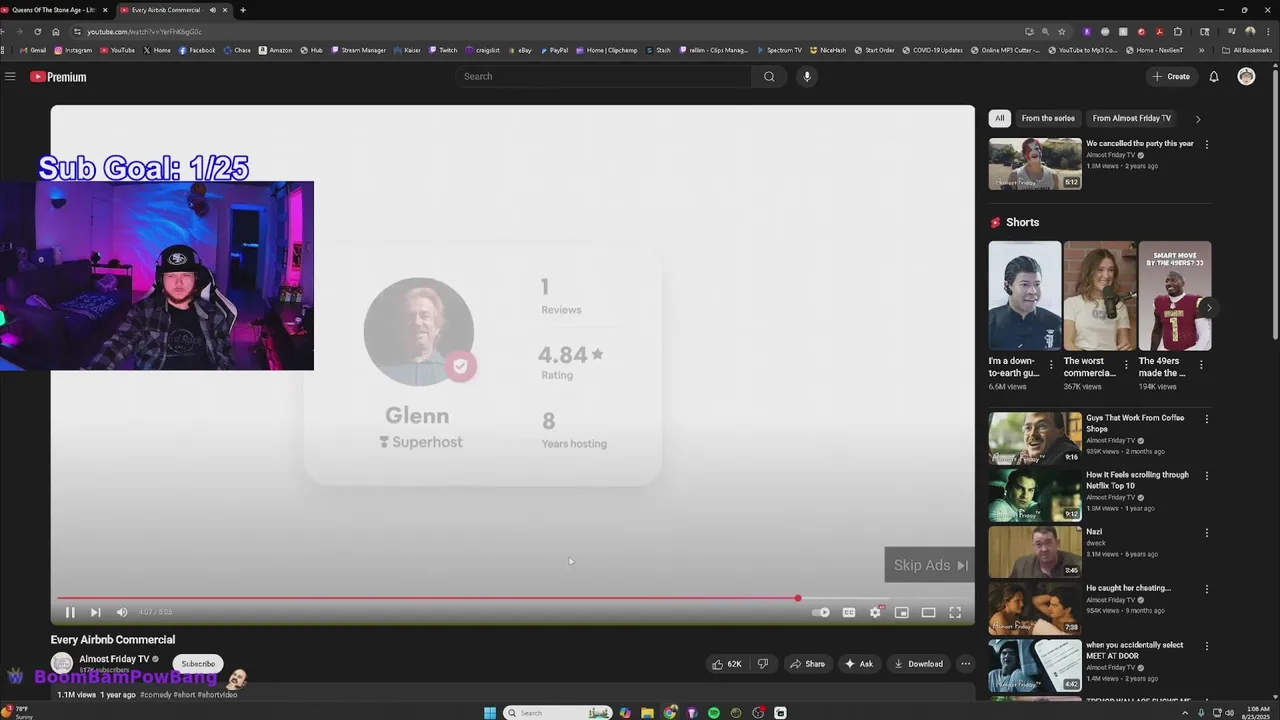Dislike the video

763,663
